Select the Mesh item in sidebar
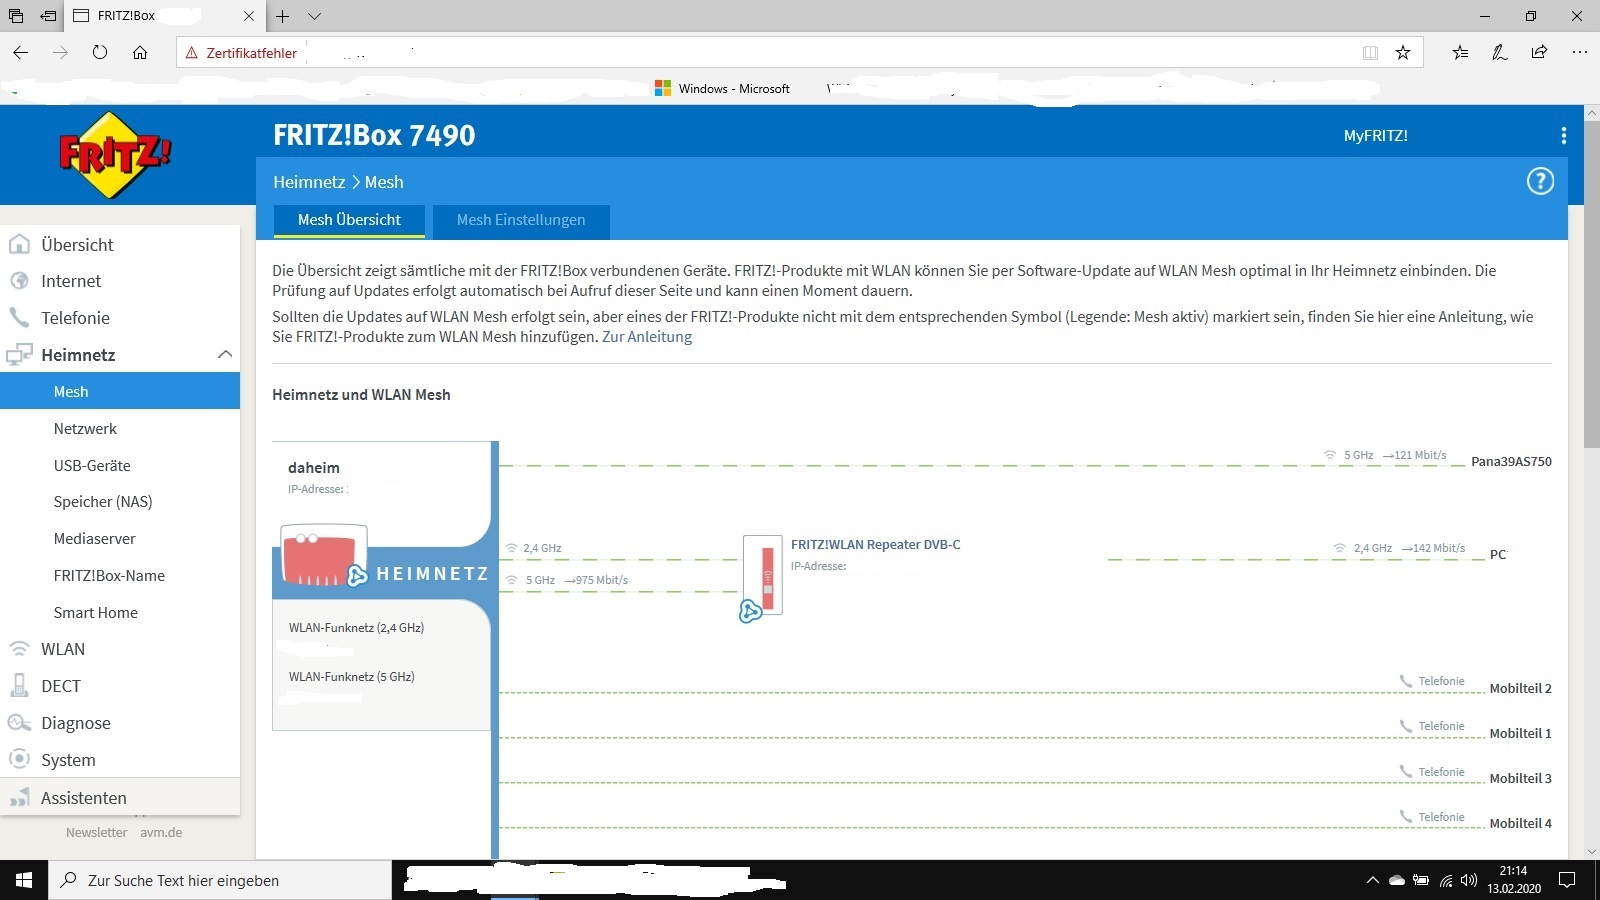This screenshot has height=900, width=1600. point(120,391)
